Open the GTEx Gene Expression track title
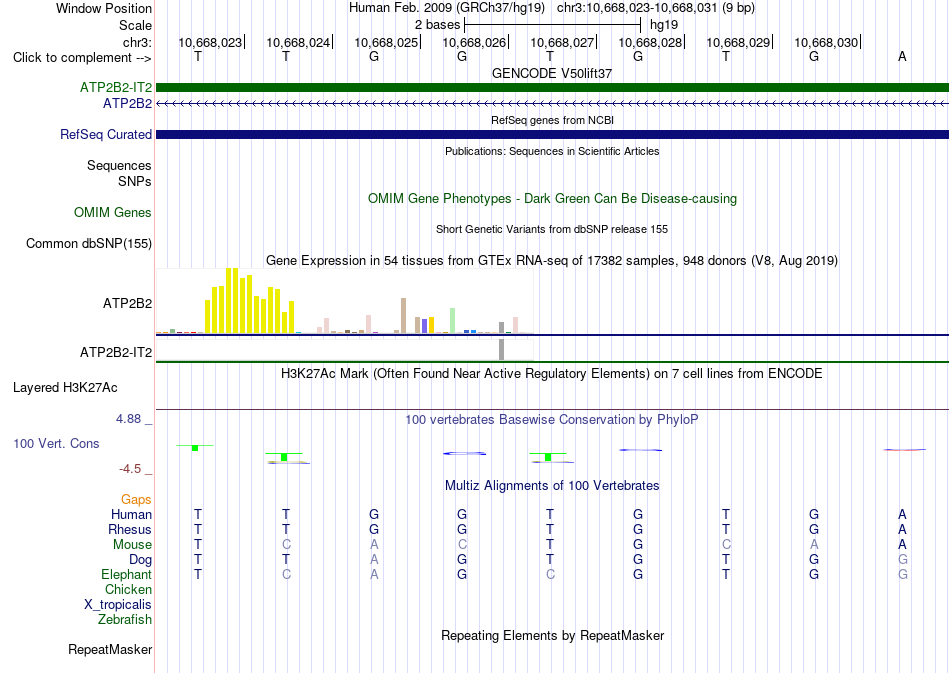Screen dimensions: 950x673 [x=552, y=260]
